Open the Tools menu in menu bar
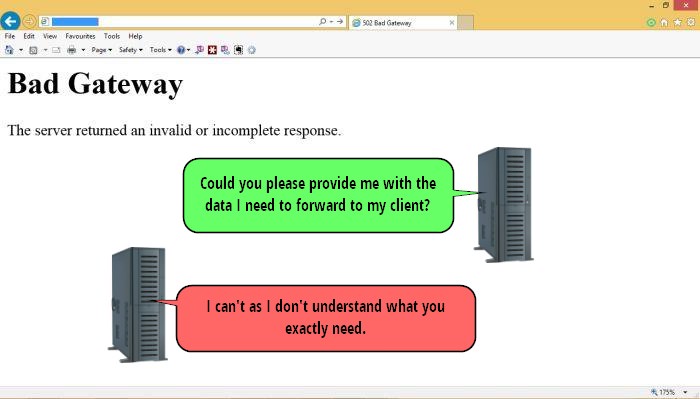700x399 pixels. [x=112, y=36]
